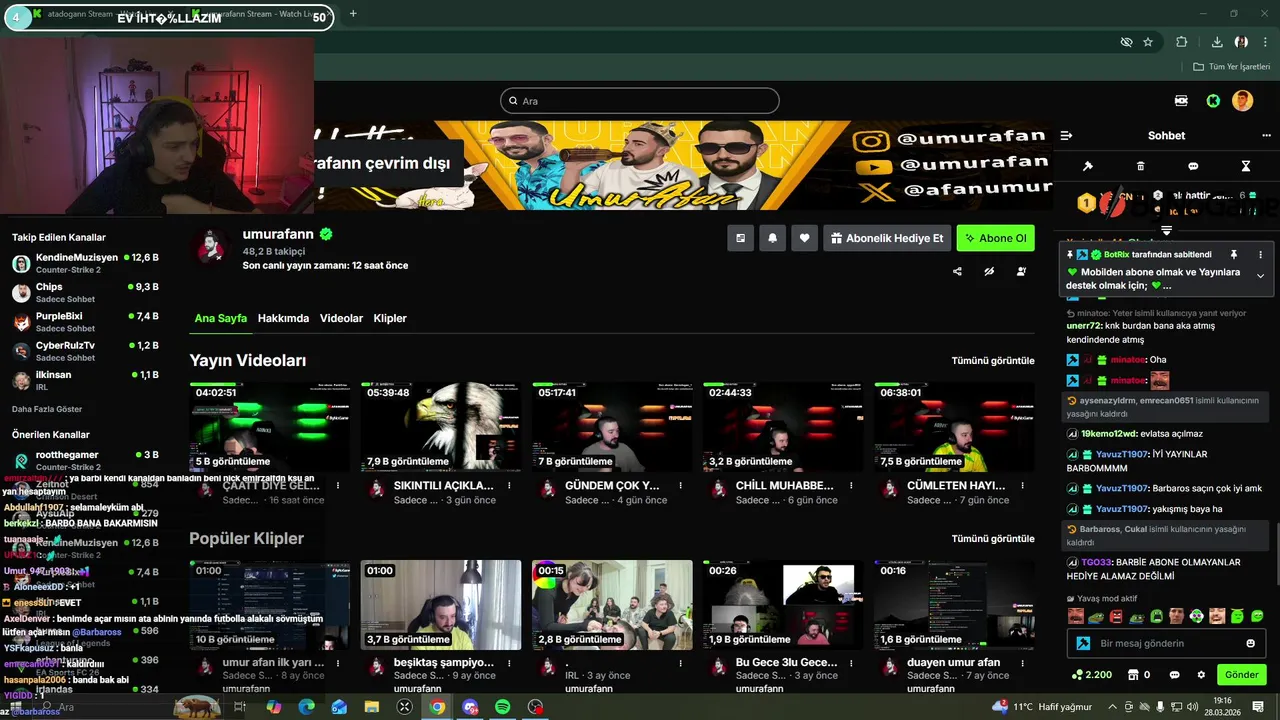Toggle the crossed-eye hide icon
The height and width of the screenshot is (720, 1280).
tap(989, 272)
